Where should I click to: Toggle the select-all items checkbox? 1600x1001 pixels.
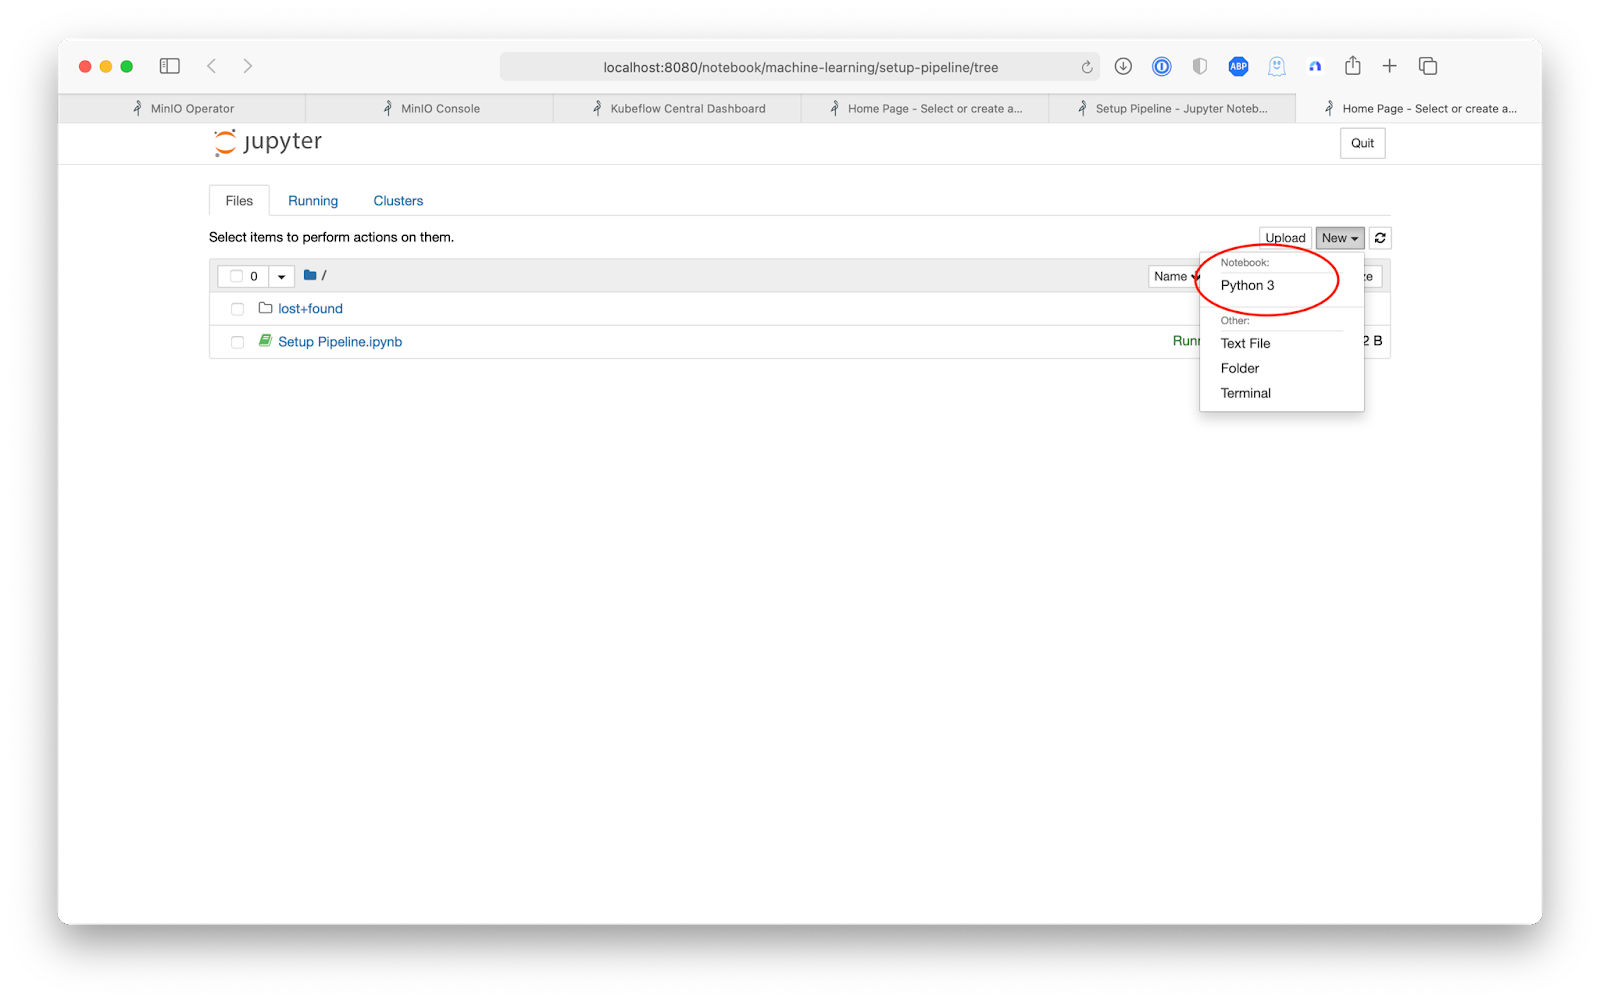click(237, 276)
